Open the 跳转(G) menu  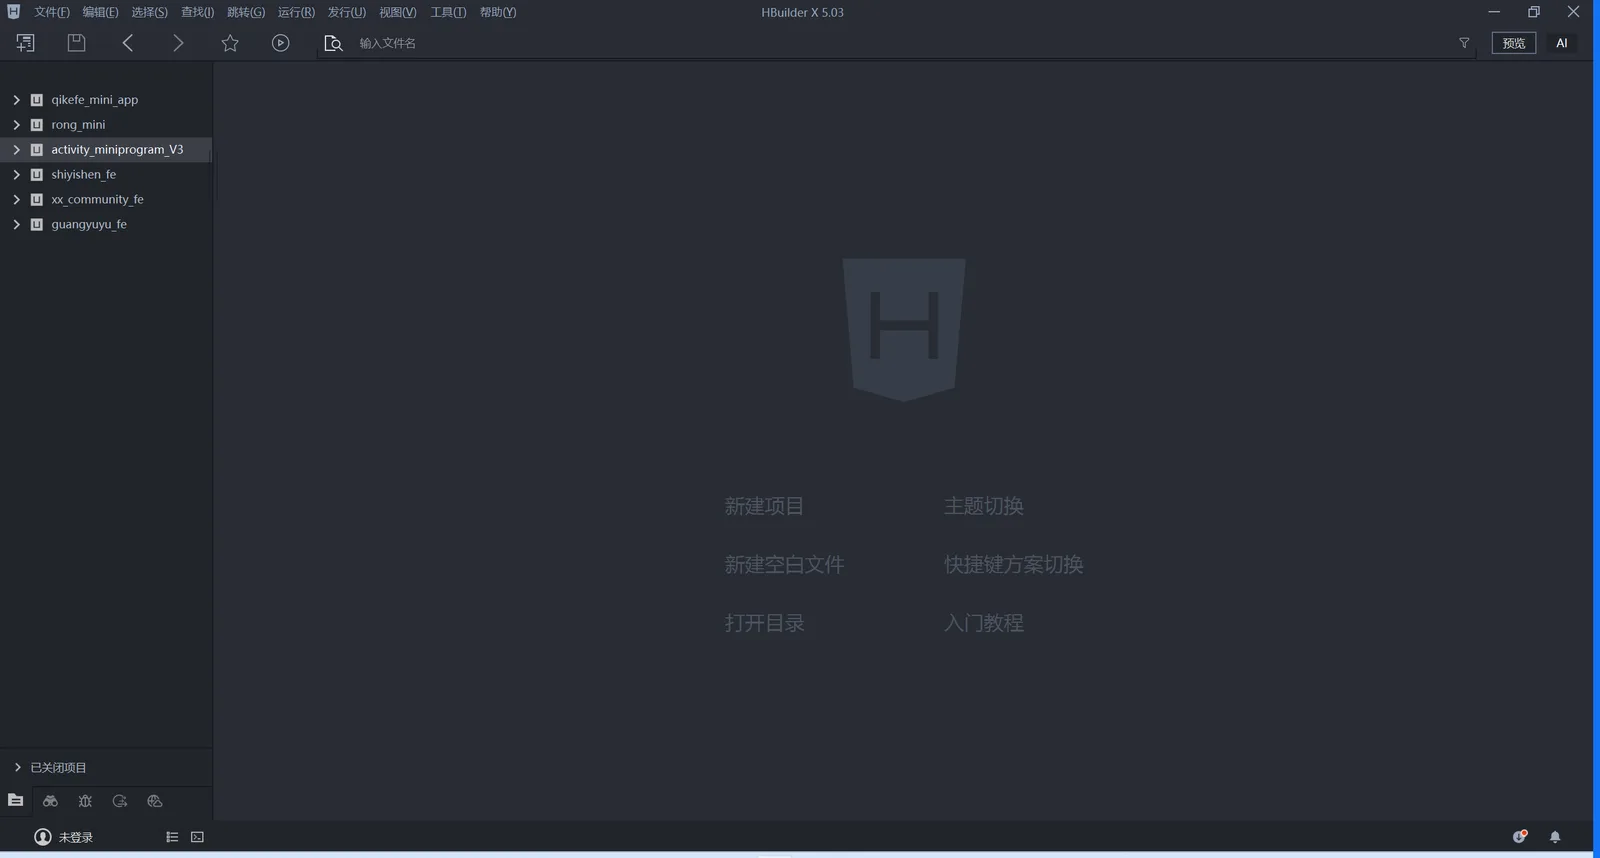[246, 12]
